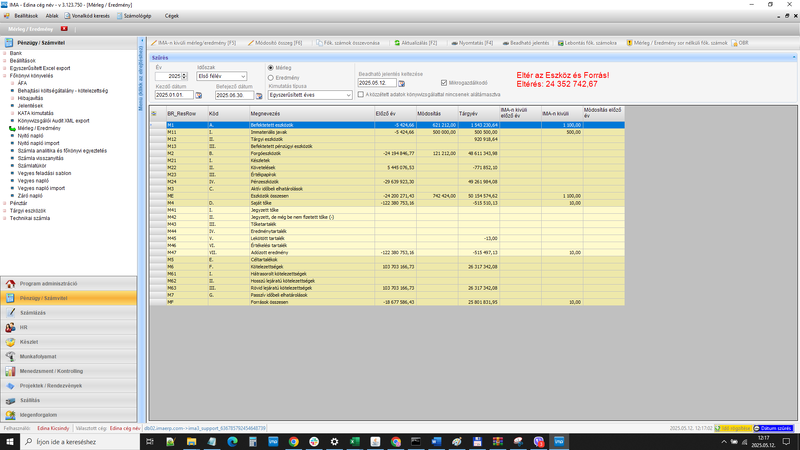
Task: Open the Beállítások menu
Action: click(26, 16)
